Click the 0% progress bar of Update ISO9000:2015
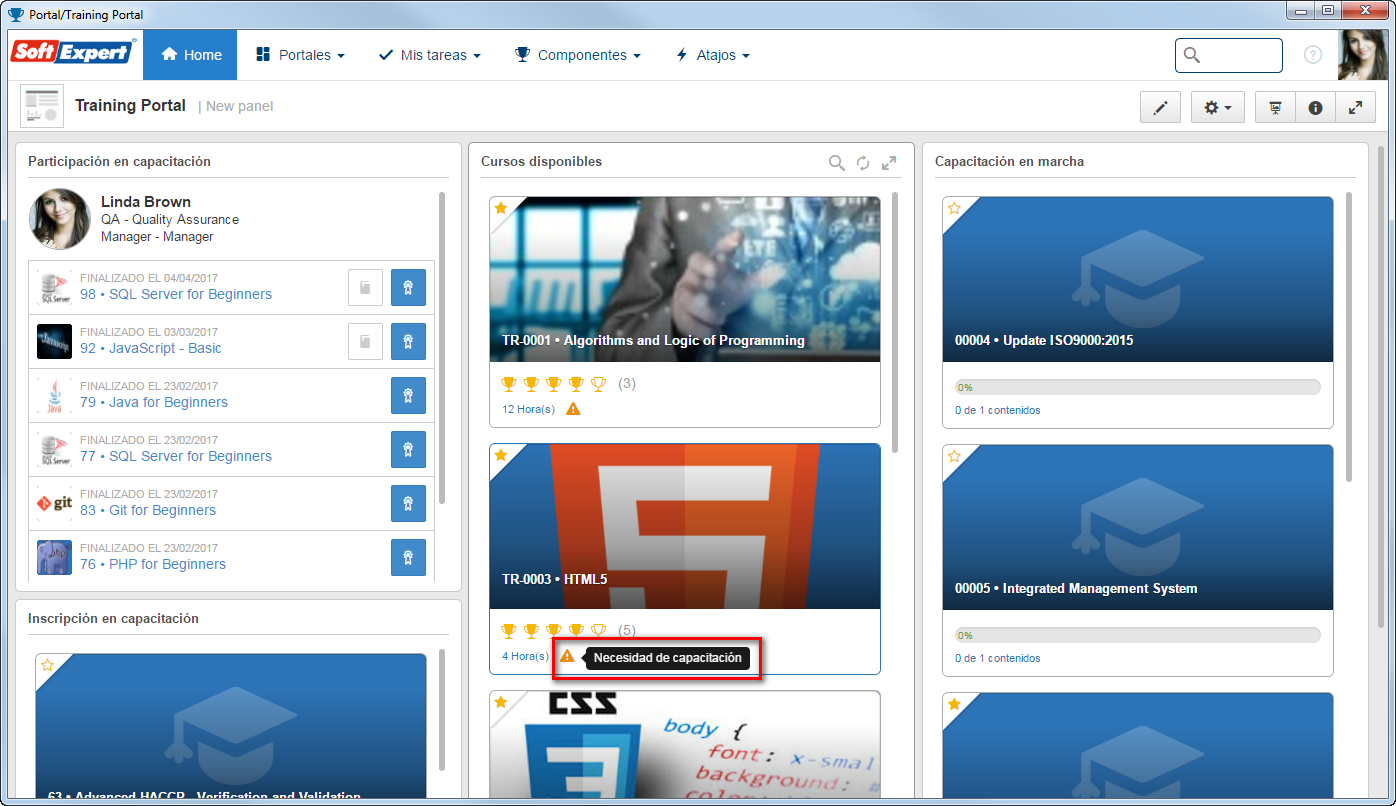Viewport: 1396px width, 806px height. [1138, 387]
